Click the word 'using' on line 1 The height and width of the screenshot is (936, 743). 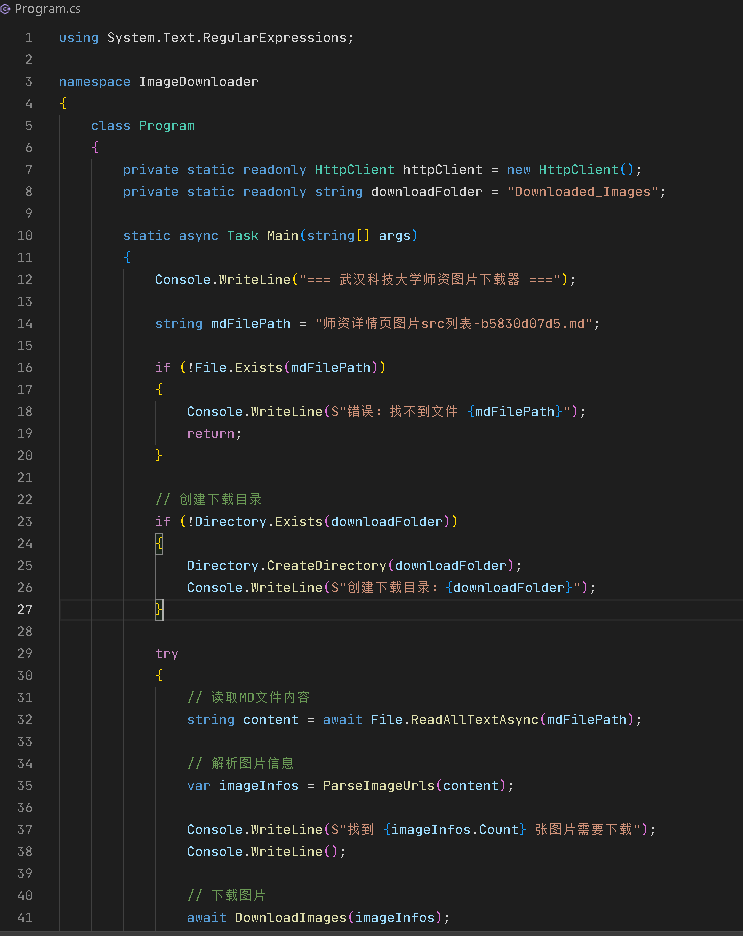[79, 38]
